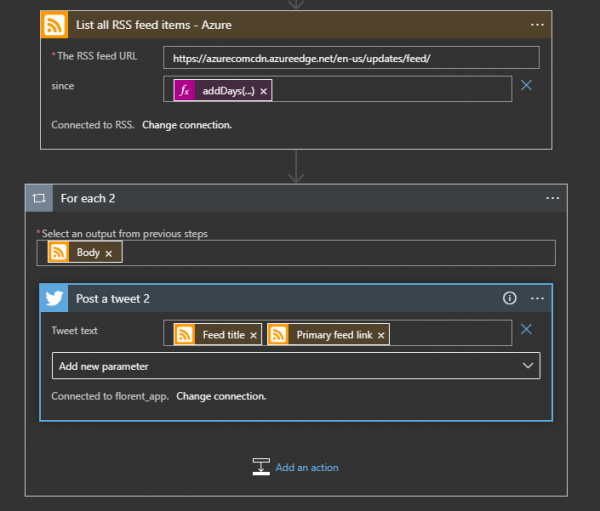Screen dimensions: 600x511
Task: Select the Primary feed link token
Action: coord(328,335)
